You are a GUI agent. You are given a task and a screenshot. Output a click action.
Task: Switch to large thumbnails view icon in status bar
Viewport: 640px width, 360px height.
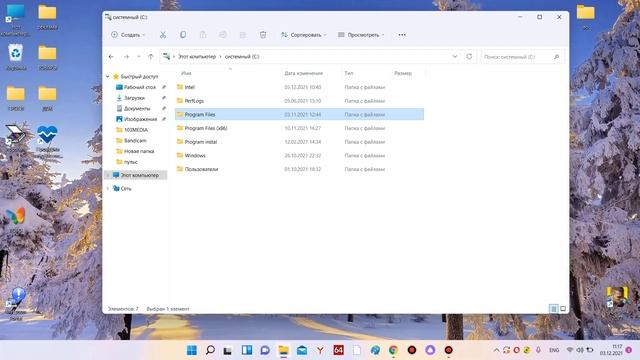[563, 309]
